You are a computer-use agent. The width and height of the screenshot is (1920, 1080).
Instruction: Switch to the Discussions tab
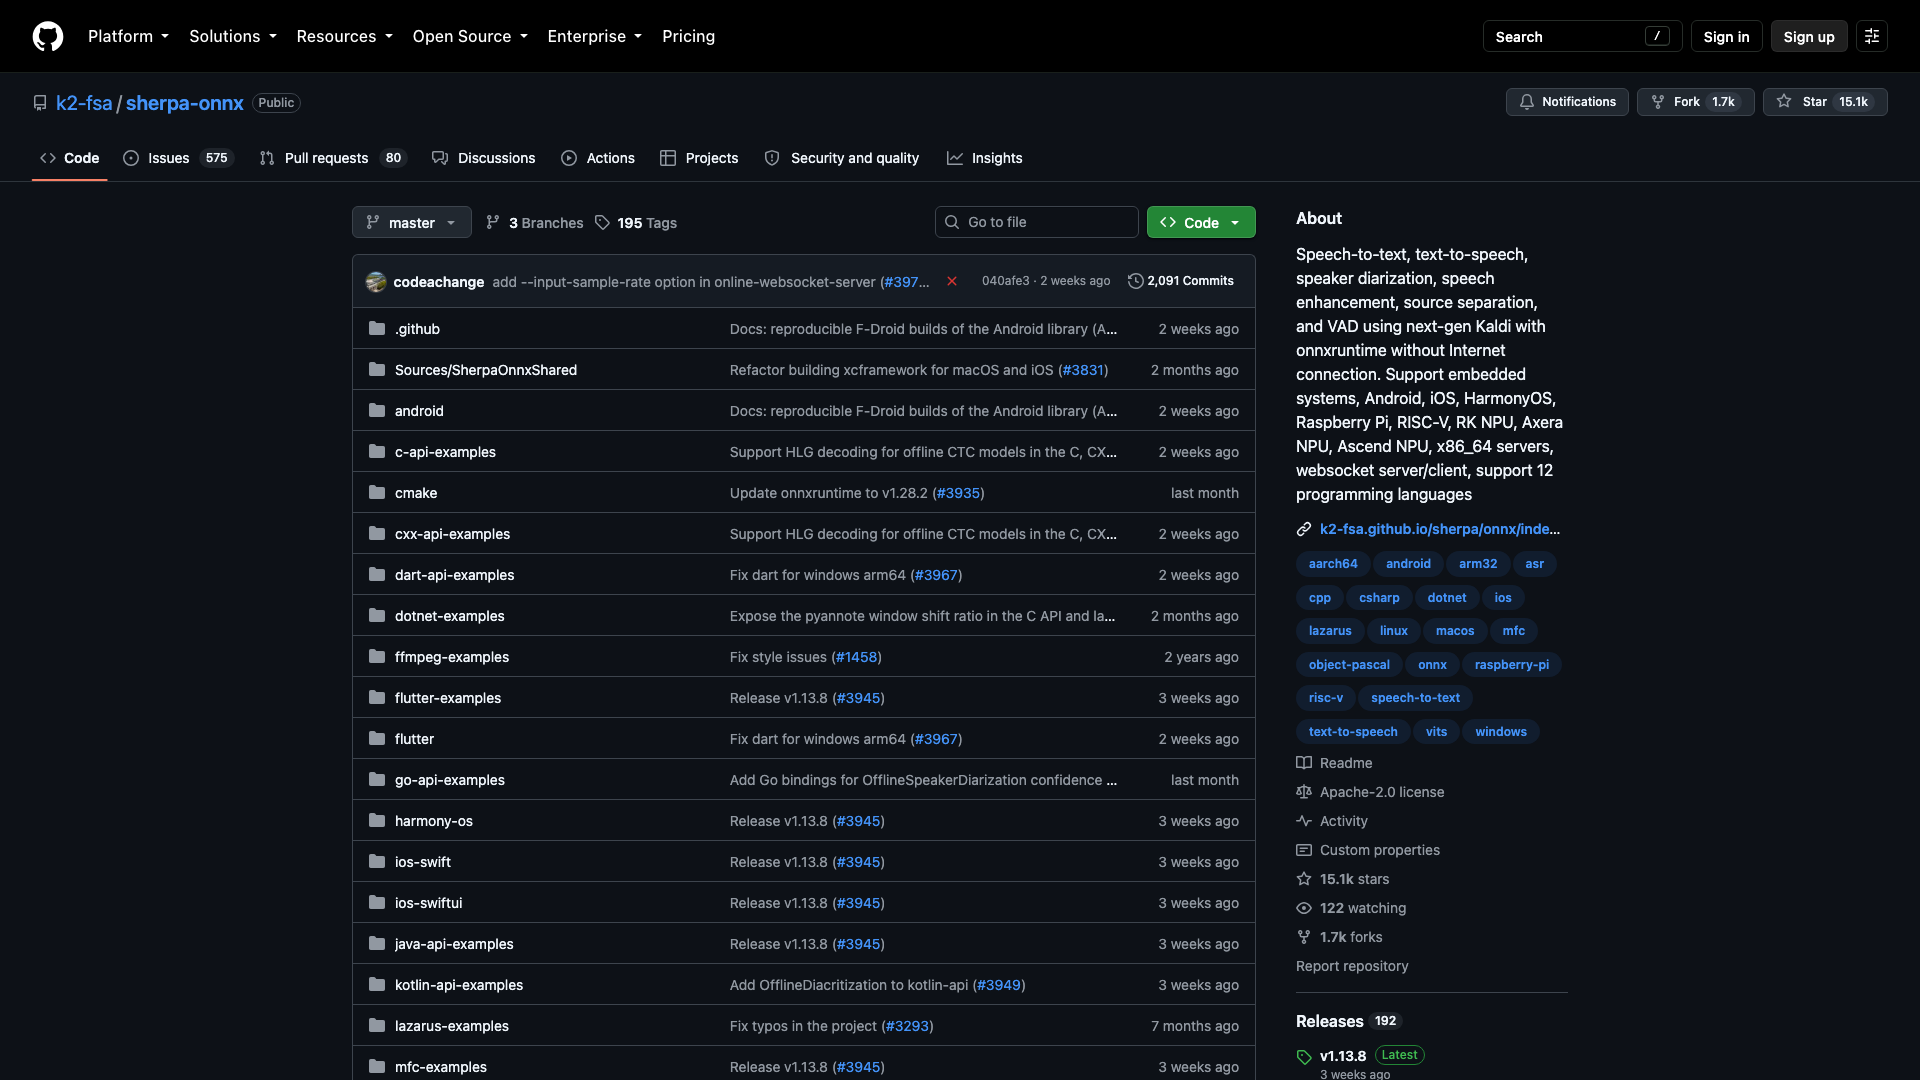click(484, 158)
